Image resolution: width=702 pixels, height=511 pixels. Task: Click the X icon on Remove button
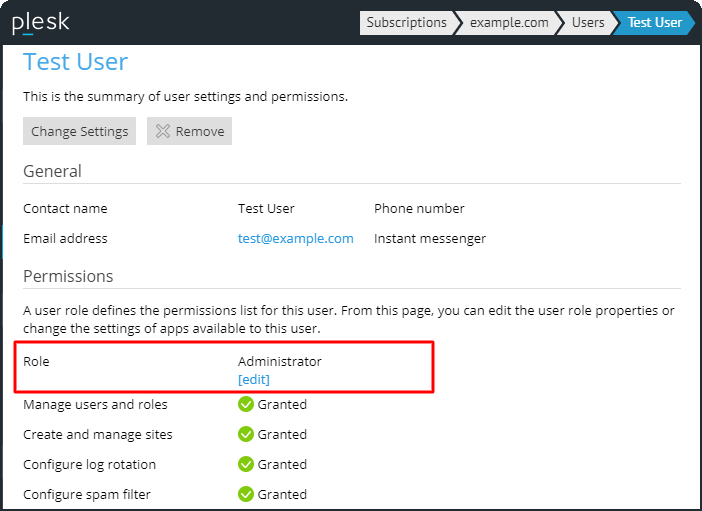[x=162, y=131]
